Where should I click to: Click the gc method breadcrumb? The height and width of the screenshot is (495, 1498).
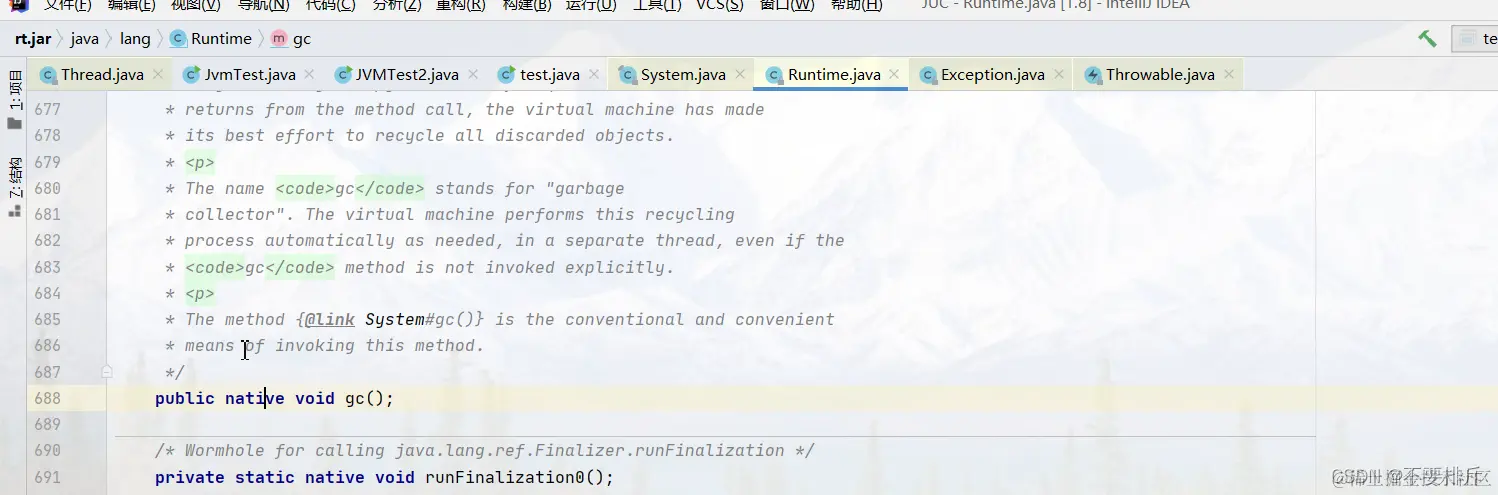291,39
